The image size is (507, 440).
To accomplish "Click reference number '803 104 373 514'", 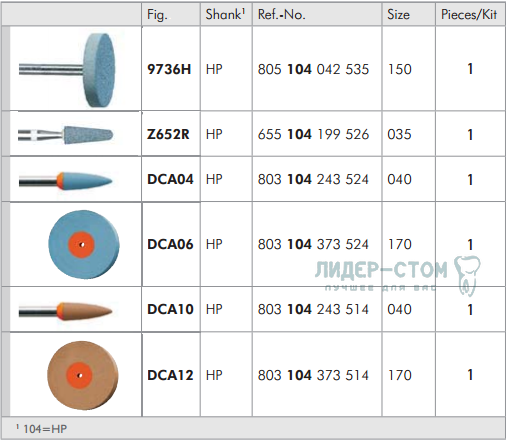I will pos(313,375).
